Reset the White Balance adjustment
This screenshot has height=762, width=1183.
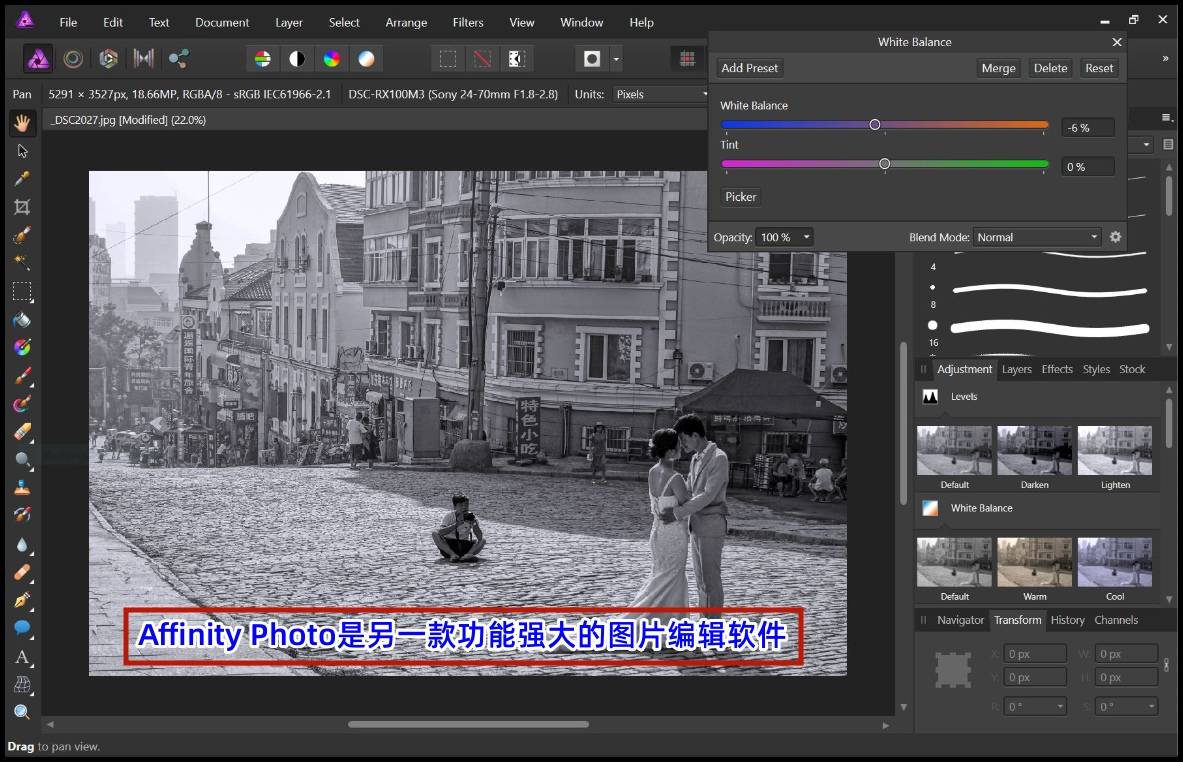(x=1098, y=68)
